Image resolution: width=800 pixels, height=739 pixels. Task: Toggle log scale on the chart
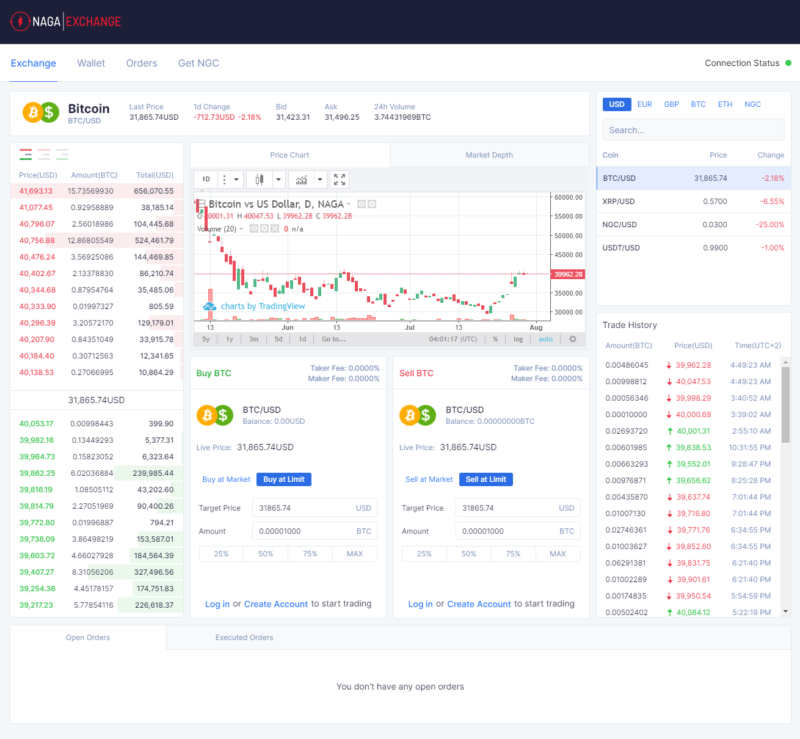click(518, 339)
